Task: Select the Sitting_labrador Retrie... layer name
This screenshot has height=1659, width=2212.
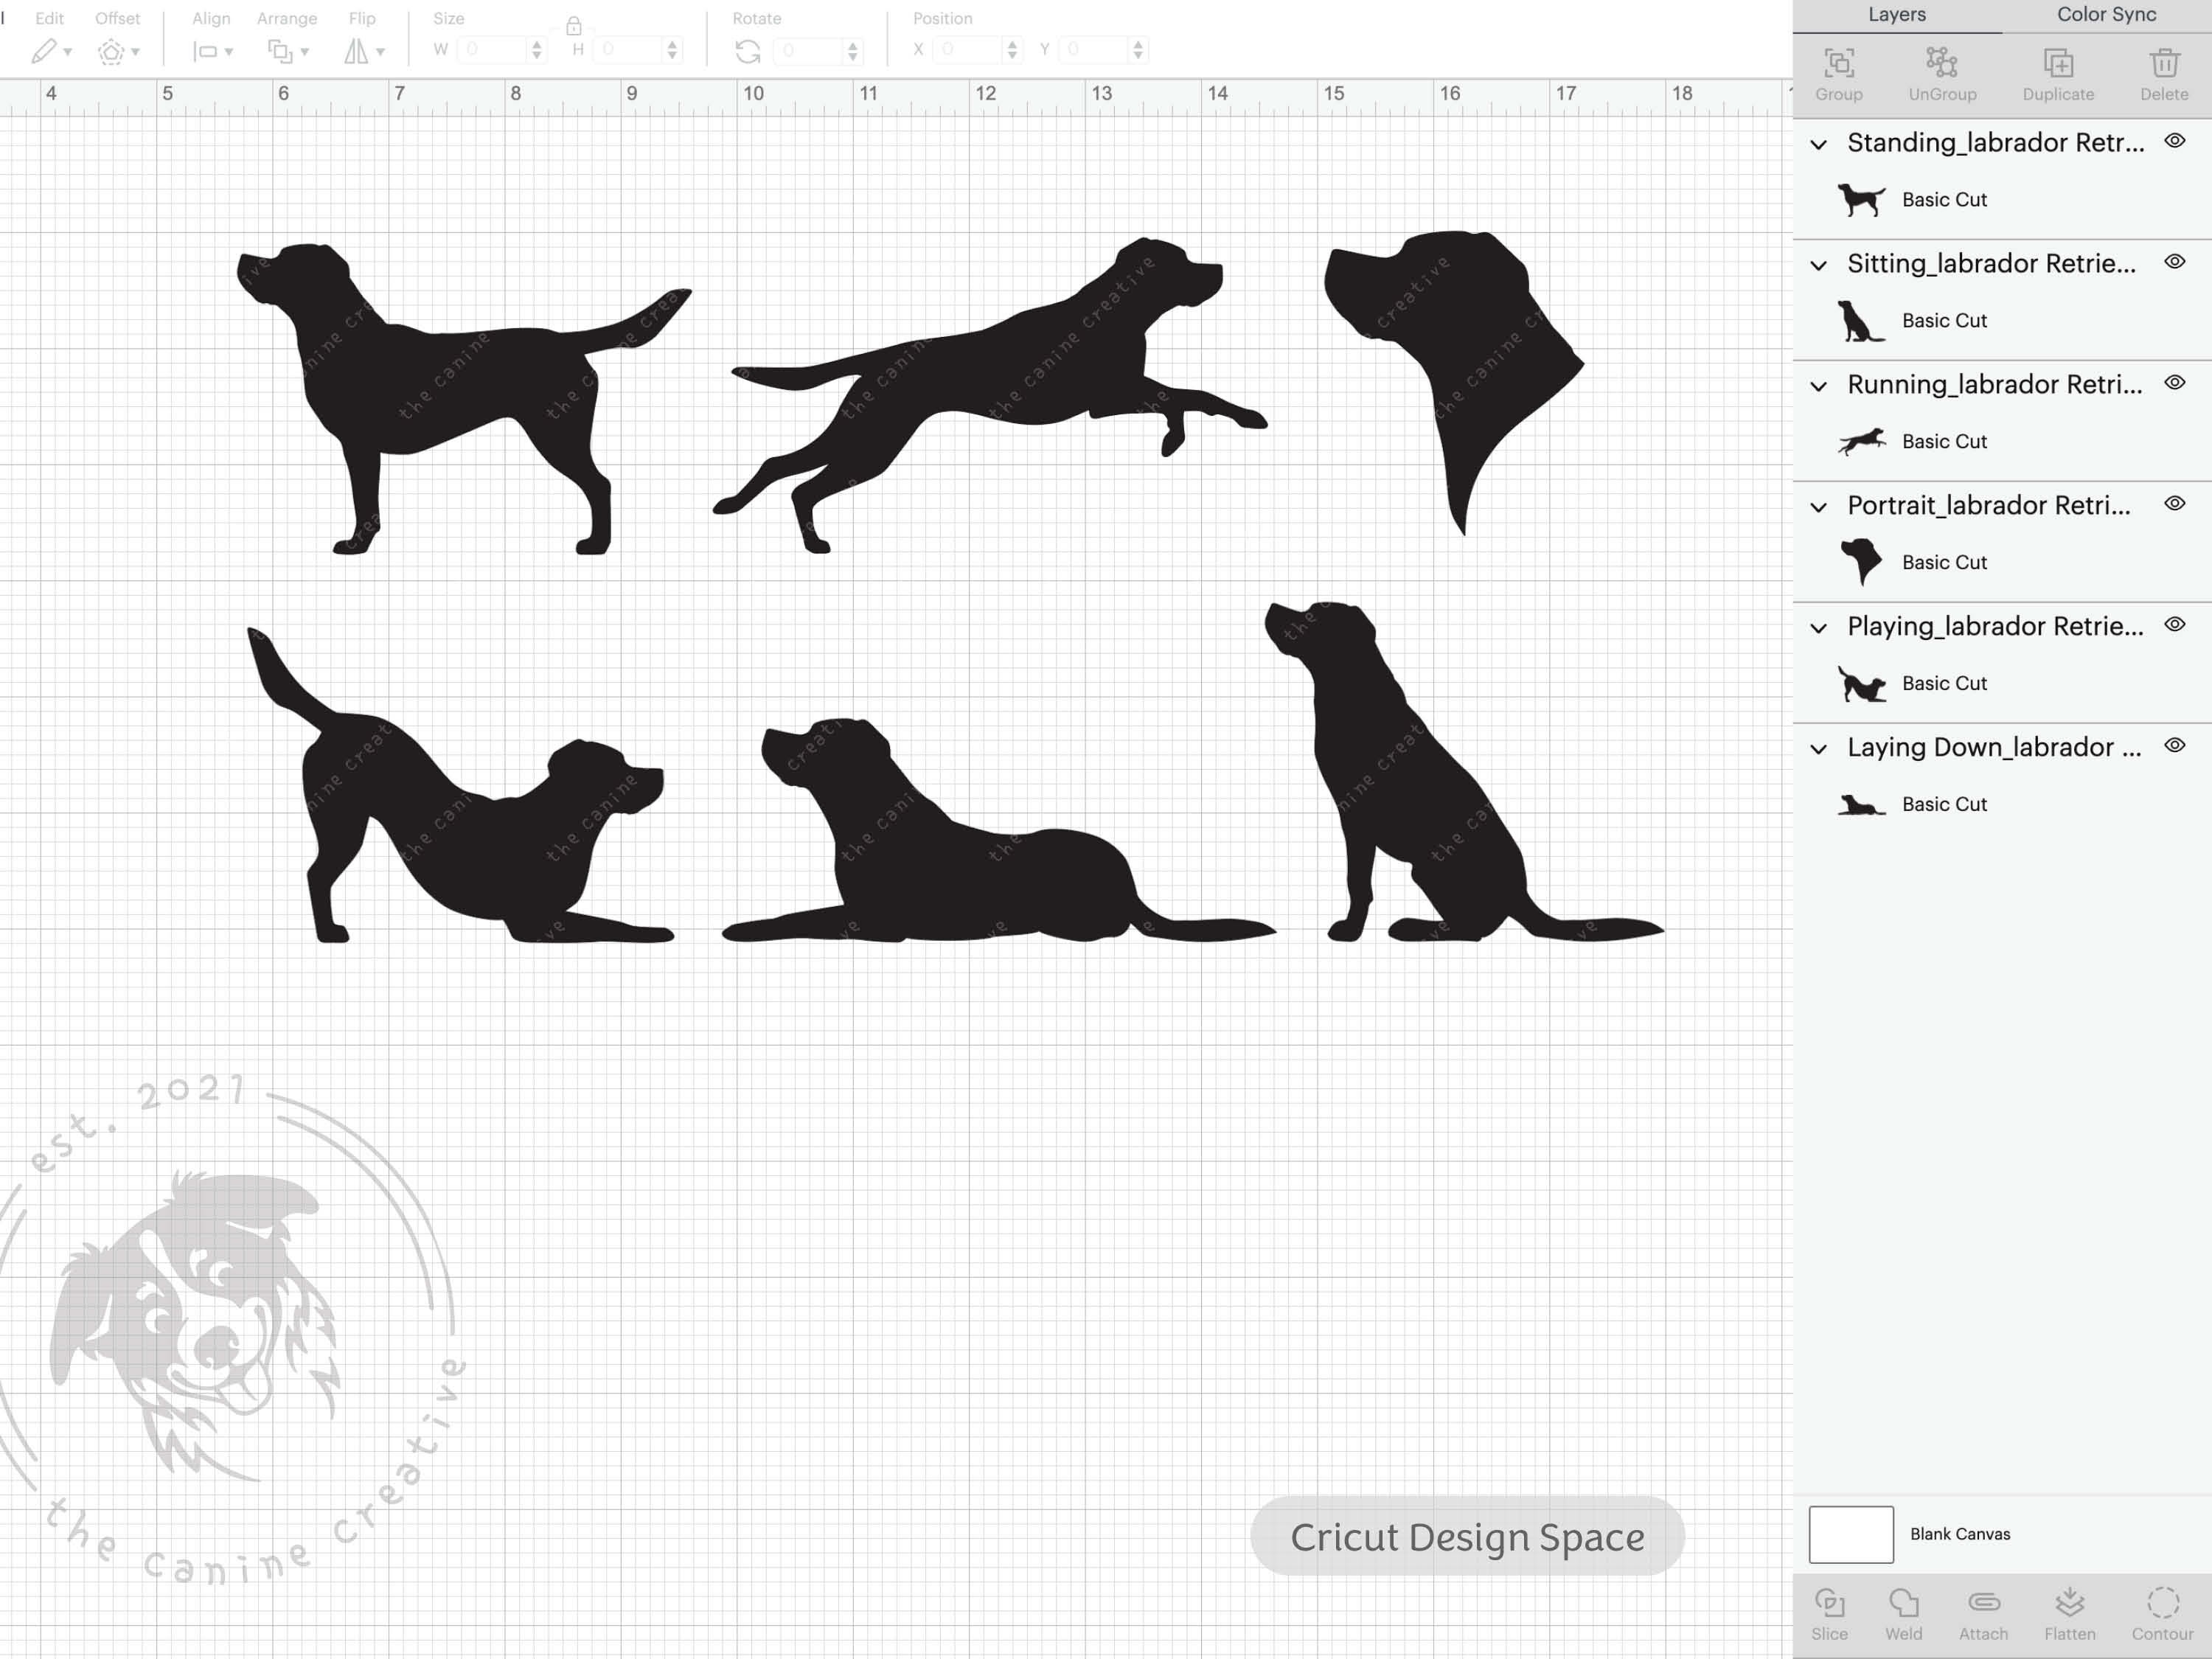Action: (x=1991, y=264)
